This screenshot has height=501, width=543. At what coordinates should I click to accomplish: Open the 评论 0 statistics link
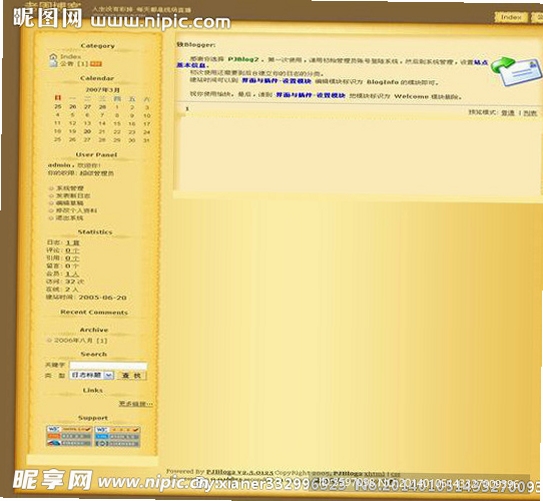click(72, 250)
